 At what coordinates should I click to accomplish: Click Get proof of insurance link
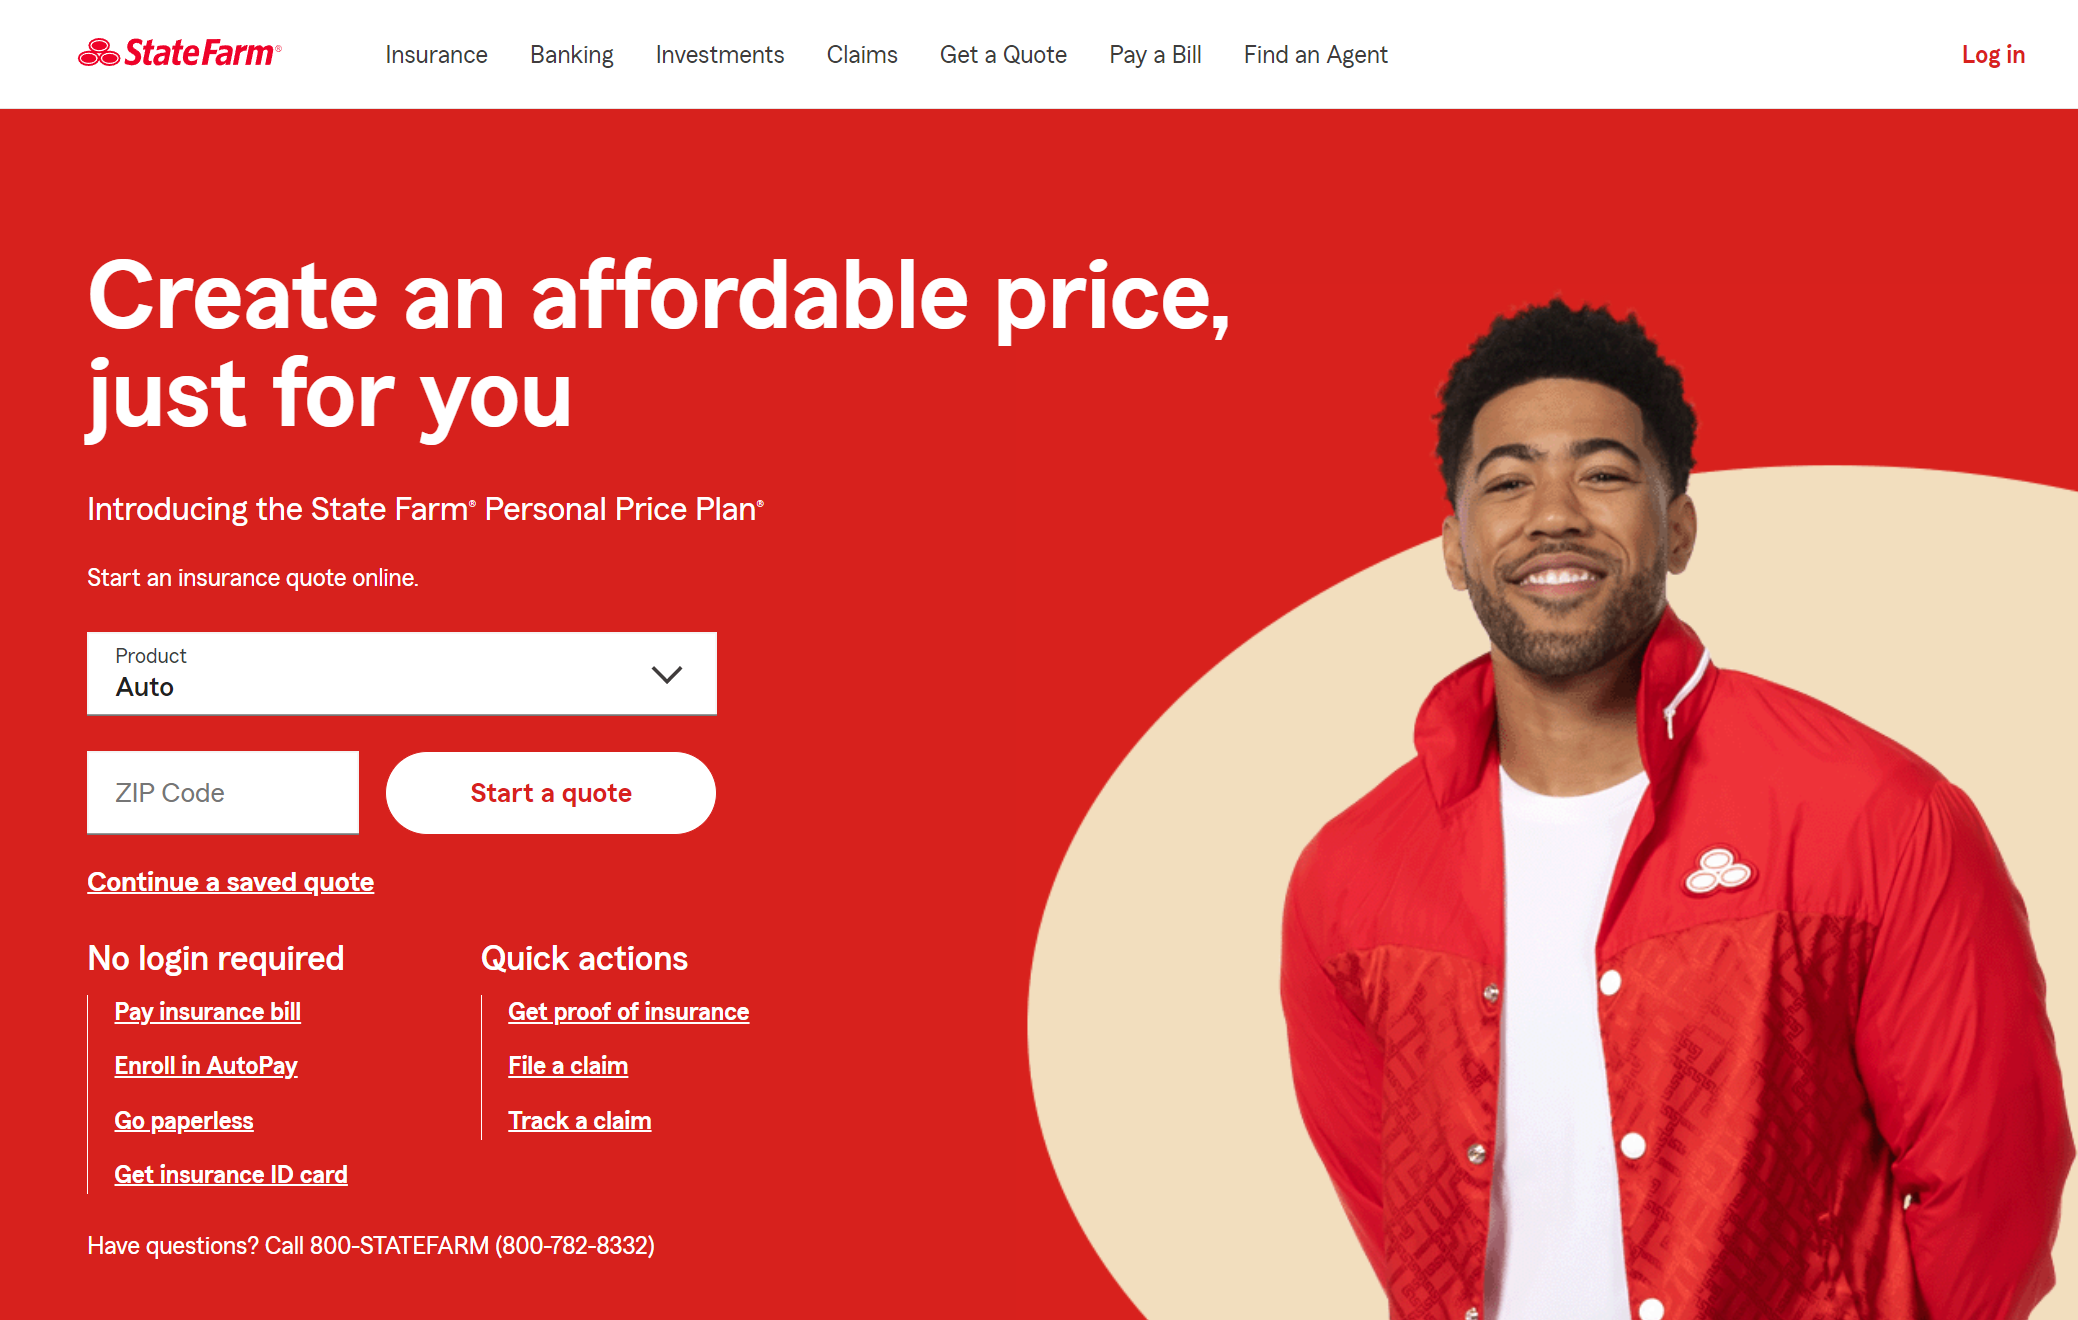click(x=630, y=1008)
